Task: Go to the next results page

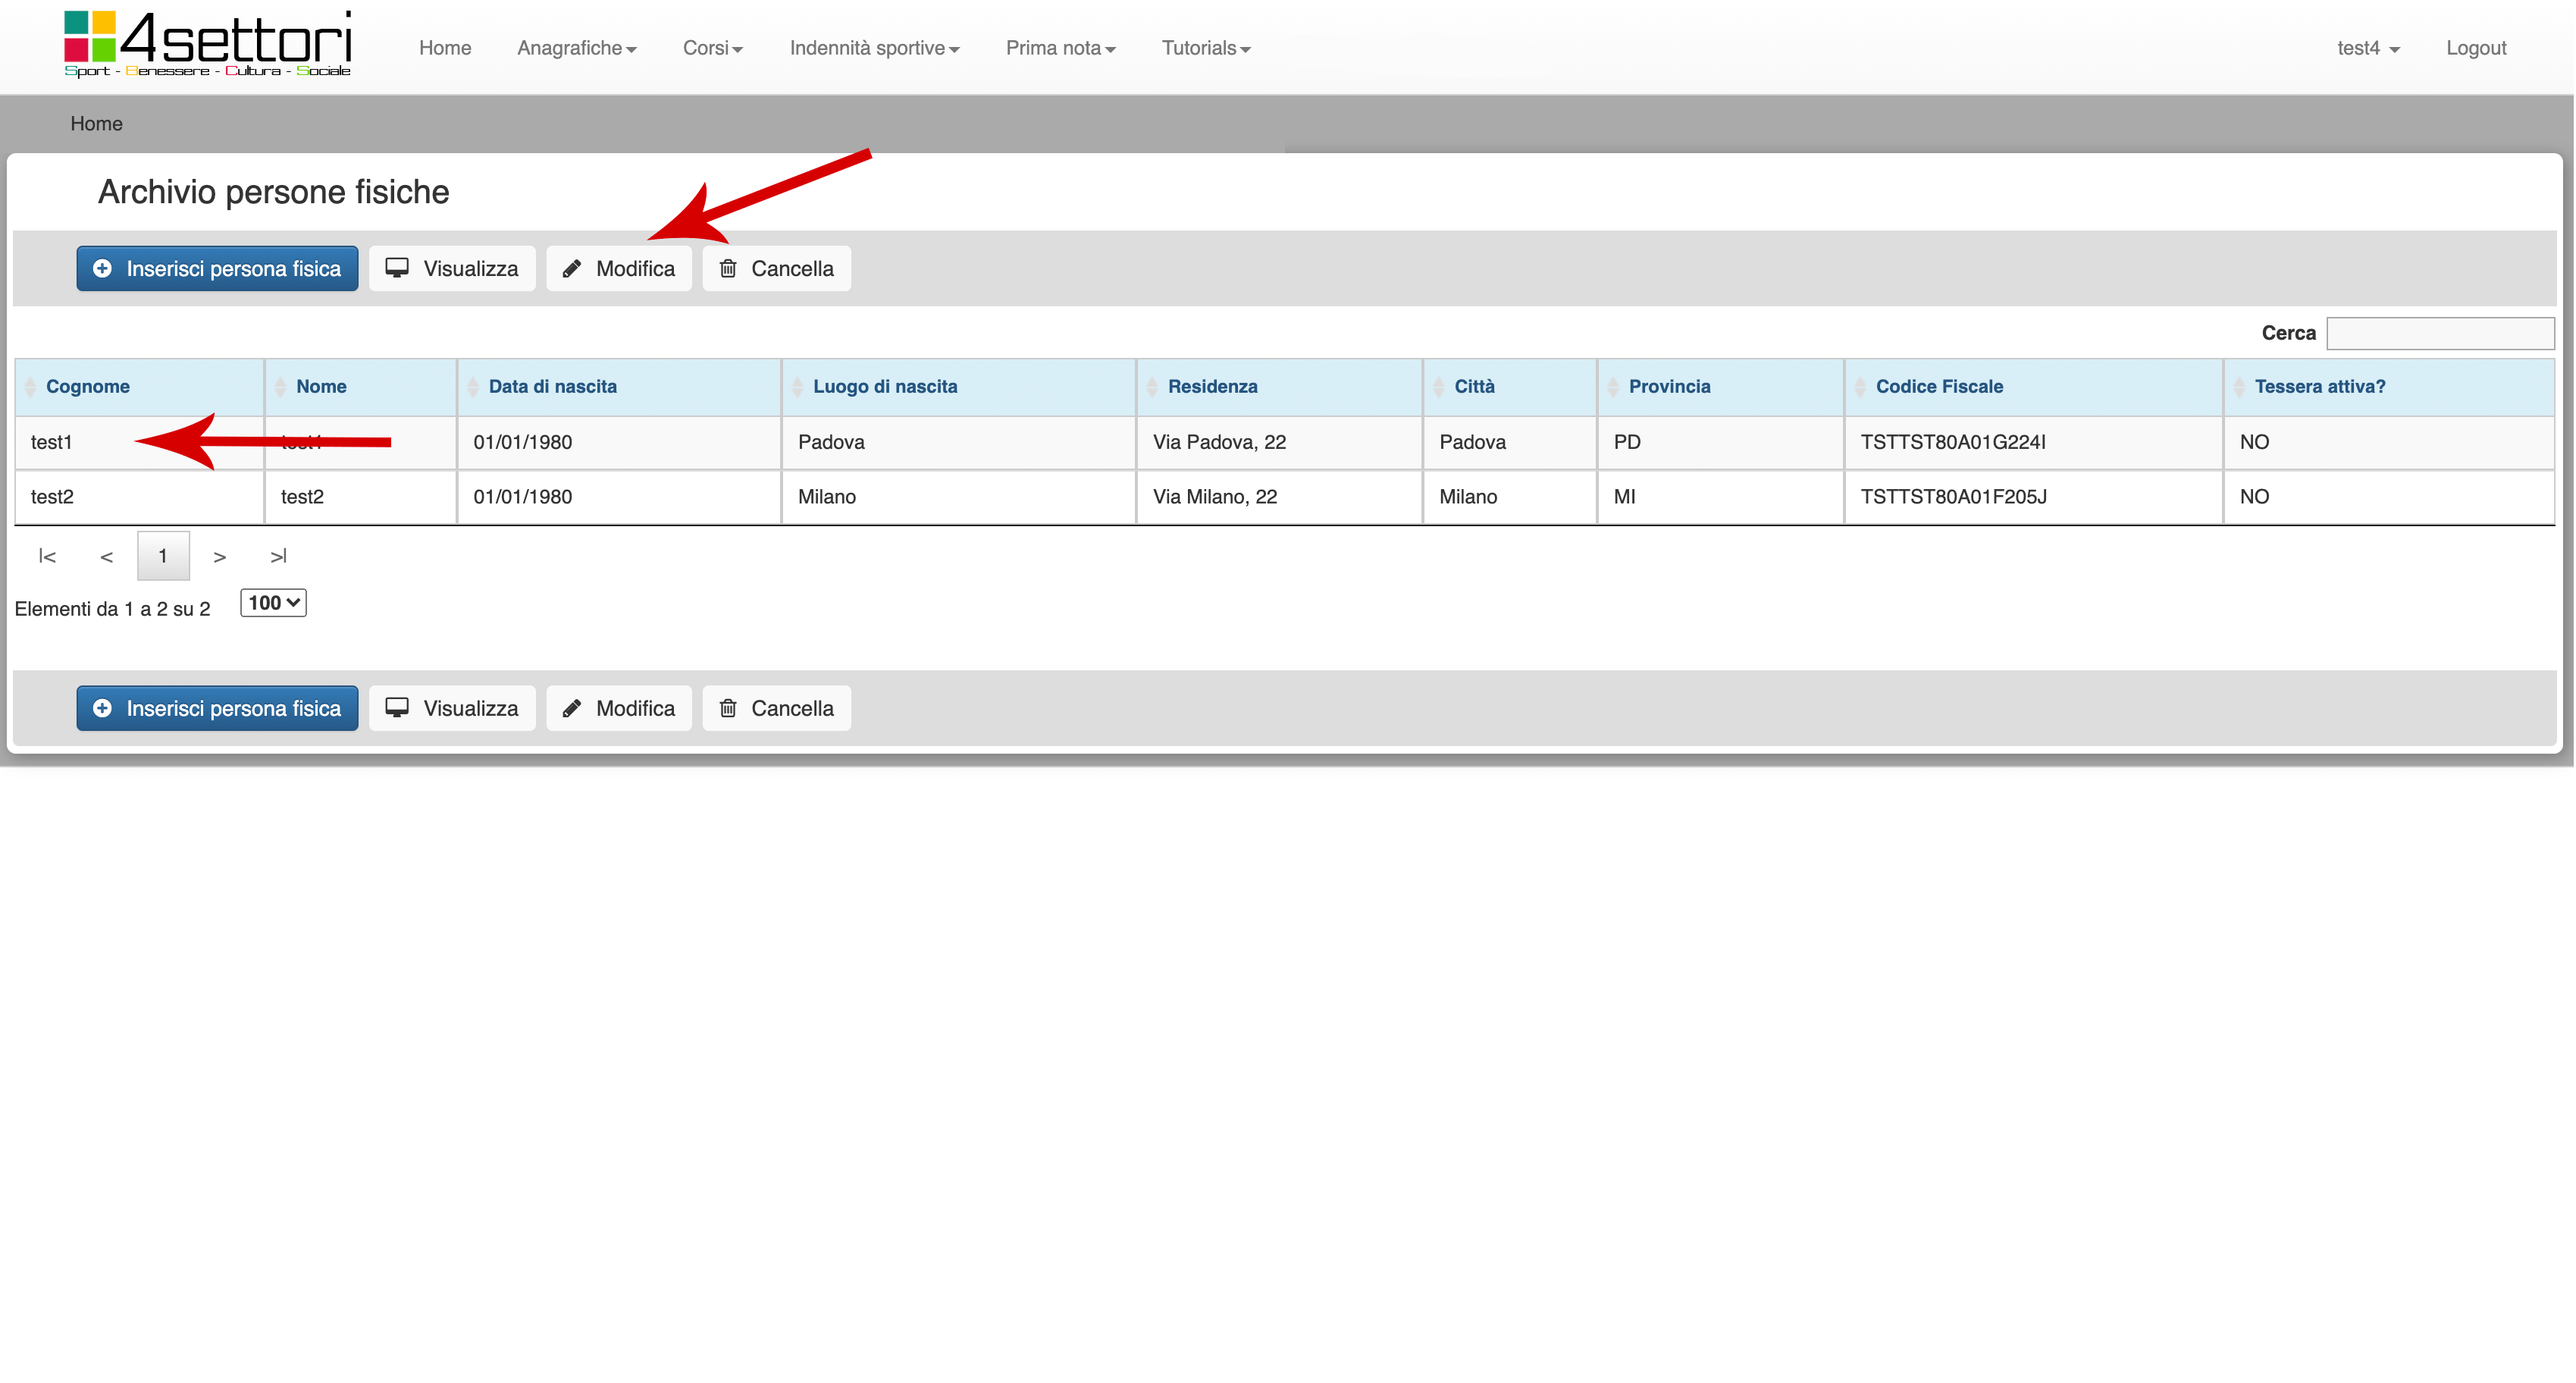Action: [x=220, y=557]
